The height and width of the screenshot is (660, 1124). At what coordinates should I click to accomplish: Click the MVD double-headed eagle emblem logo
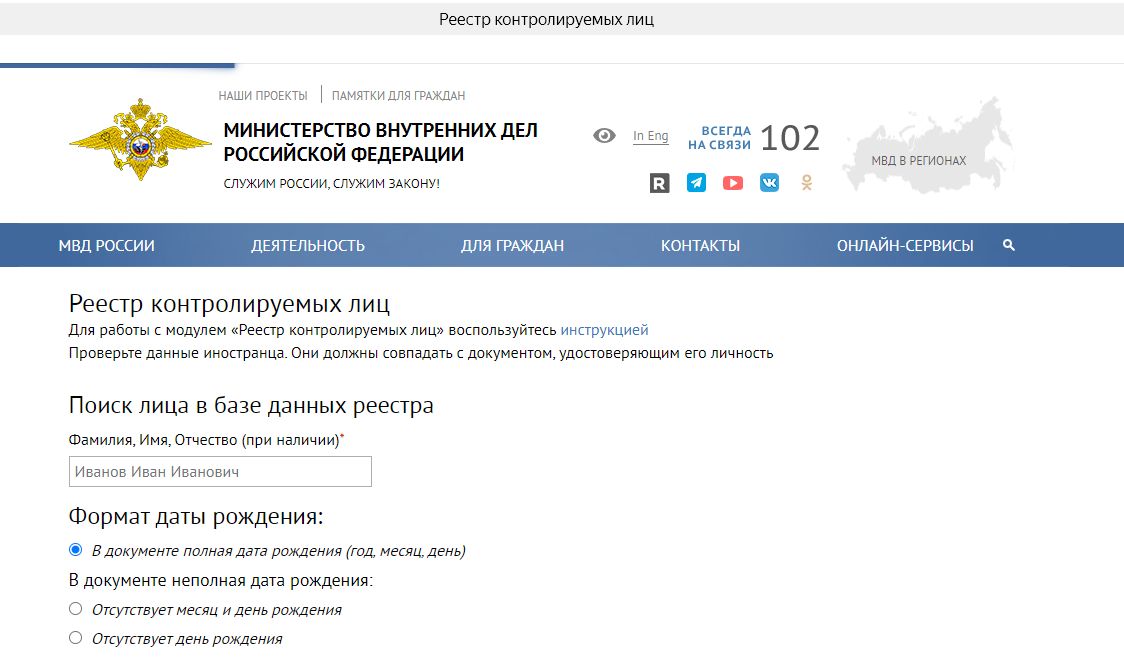click(x=140, y=139)
